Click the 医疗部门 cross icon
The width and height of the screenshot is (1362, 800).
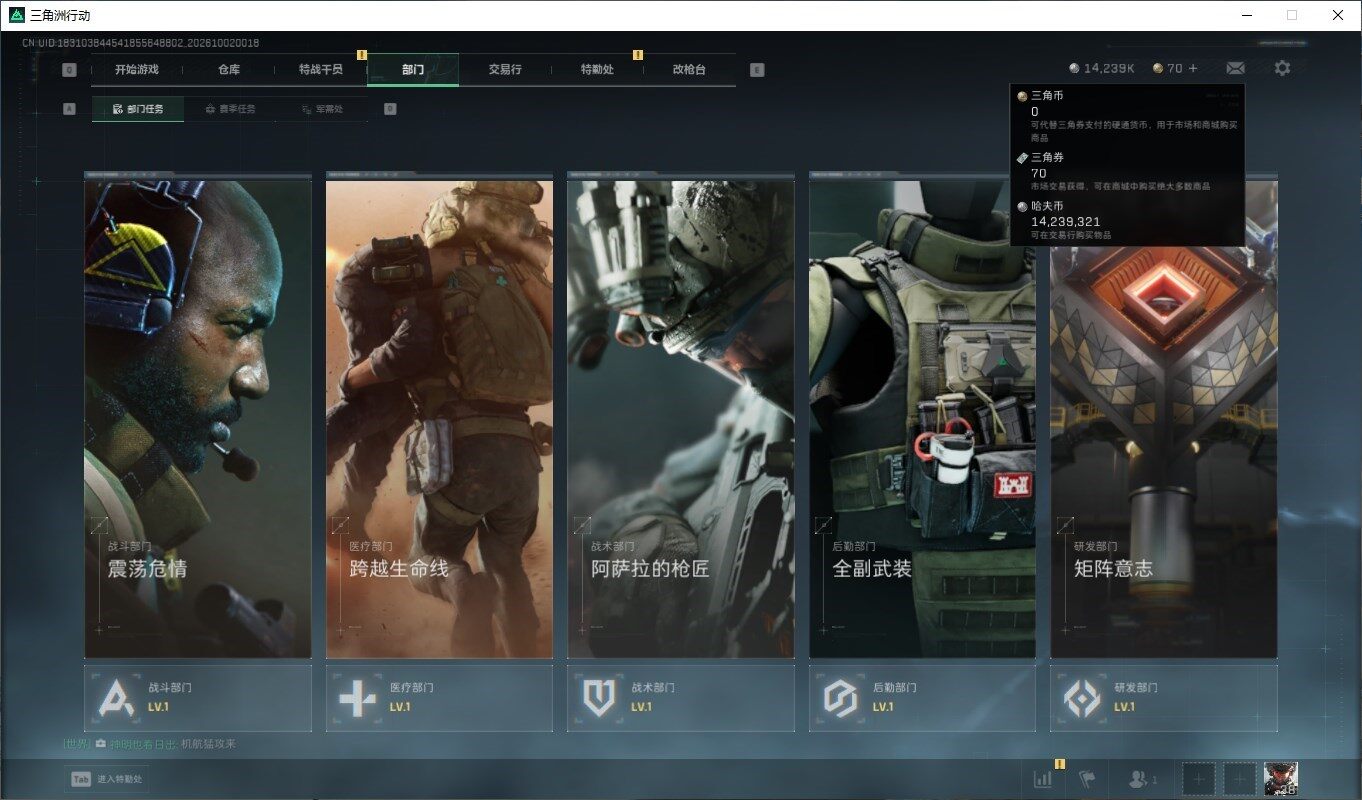tap(357, 698)
